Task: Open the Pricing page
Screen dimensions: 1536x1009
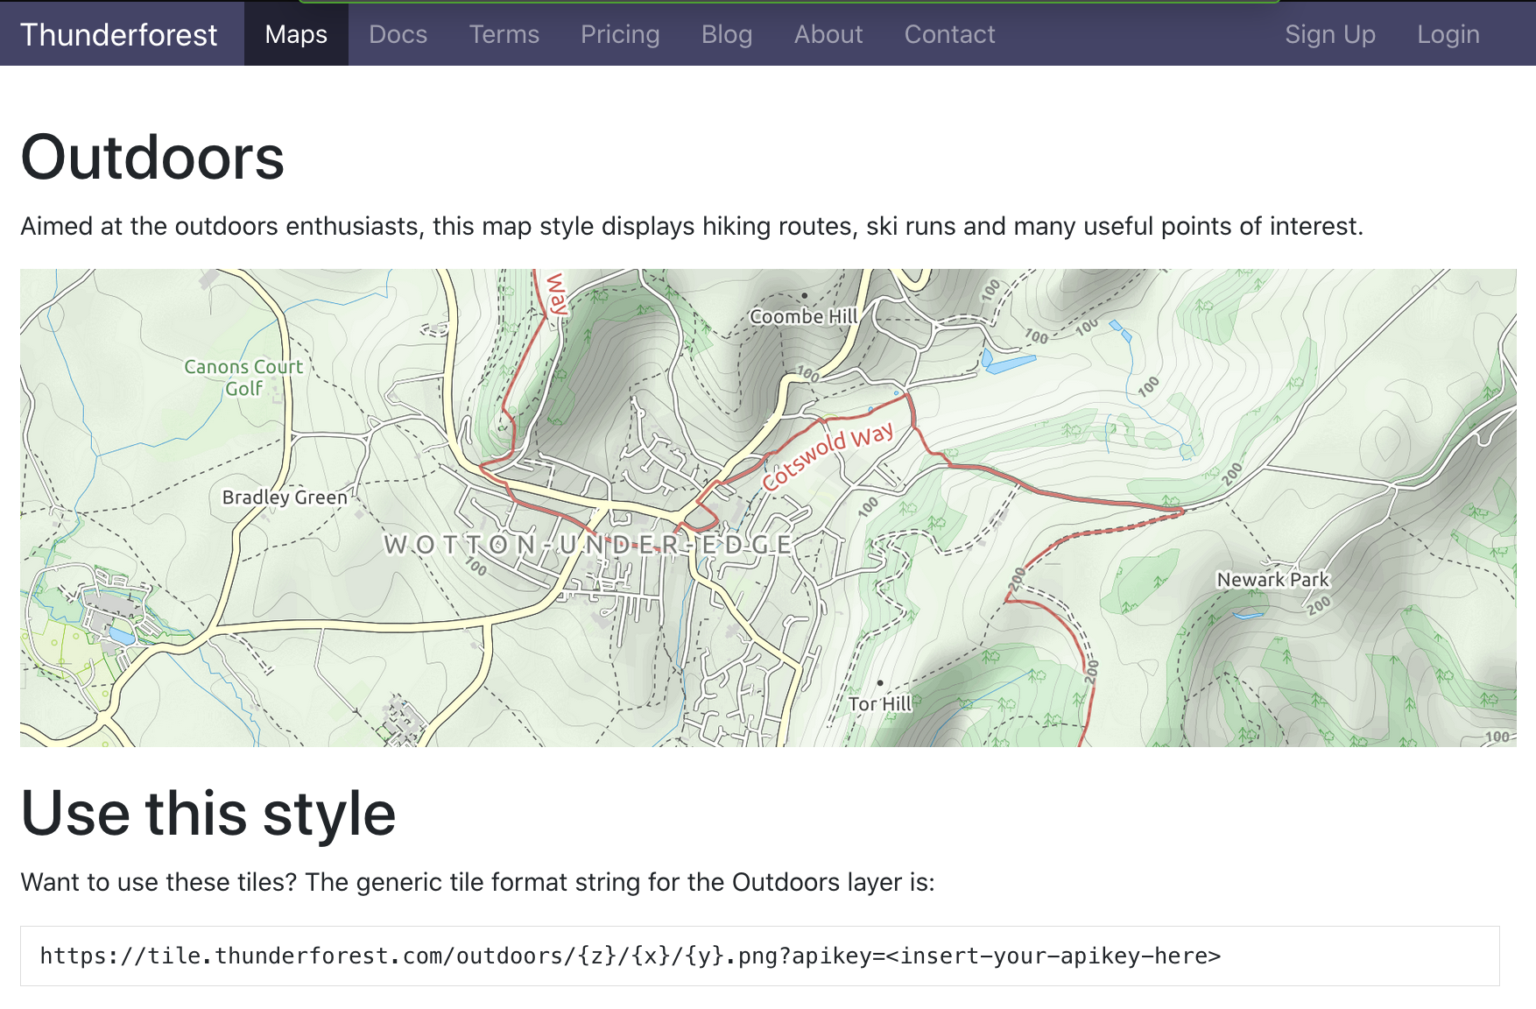Action: [620, 34]
